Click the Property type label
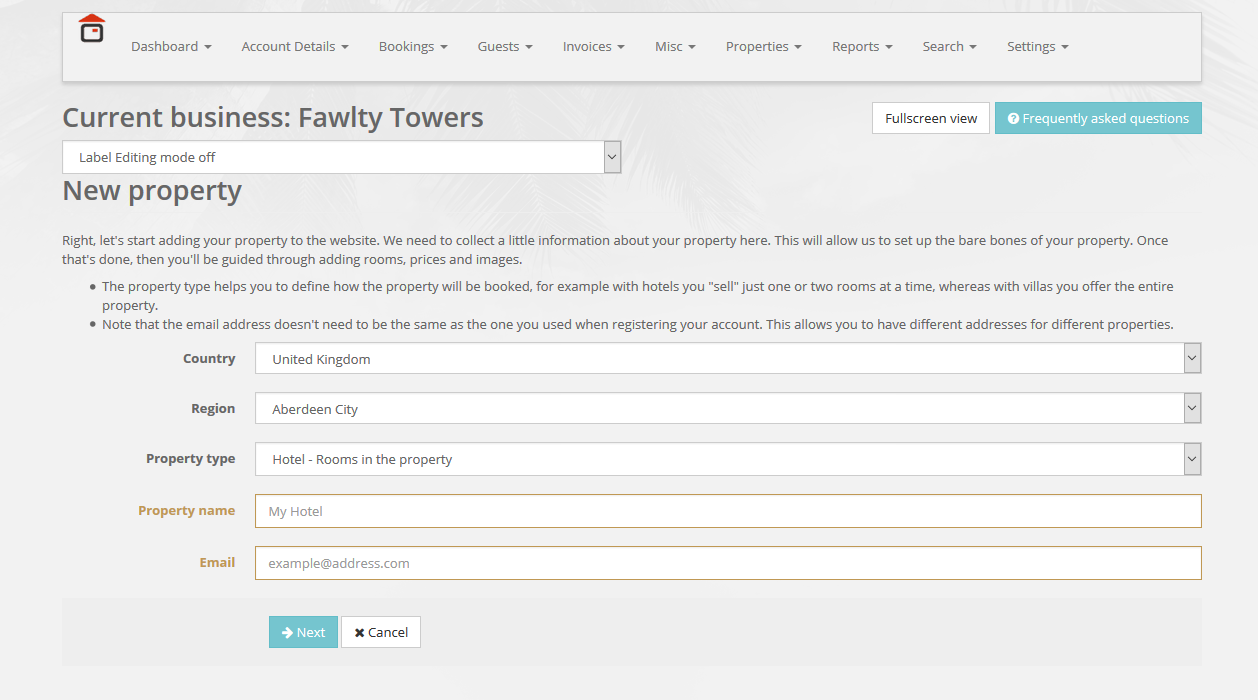Image resolution: width=1258 pixels, height=700 pixels. 191,459
